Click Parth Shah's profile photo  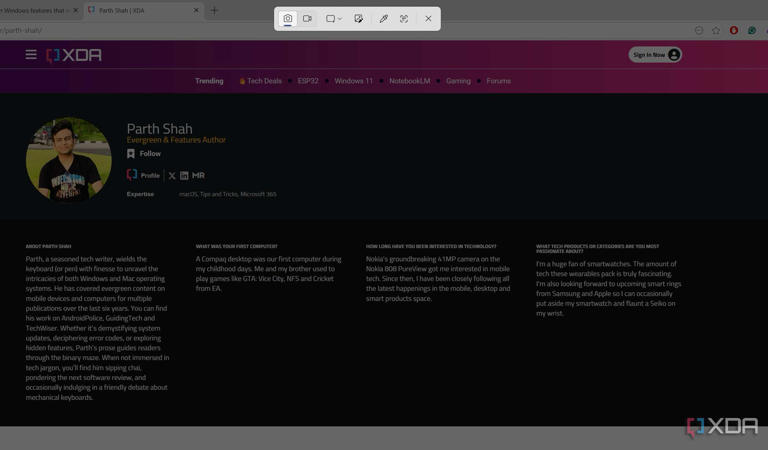click(x=69, y=159)
